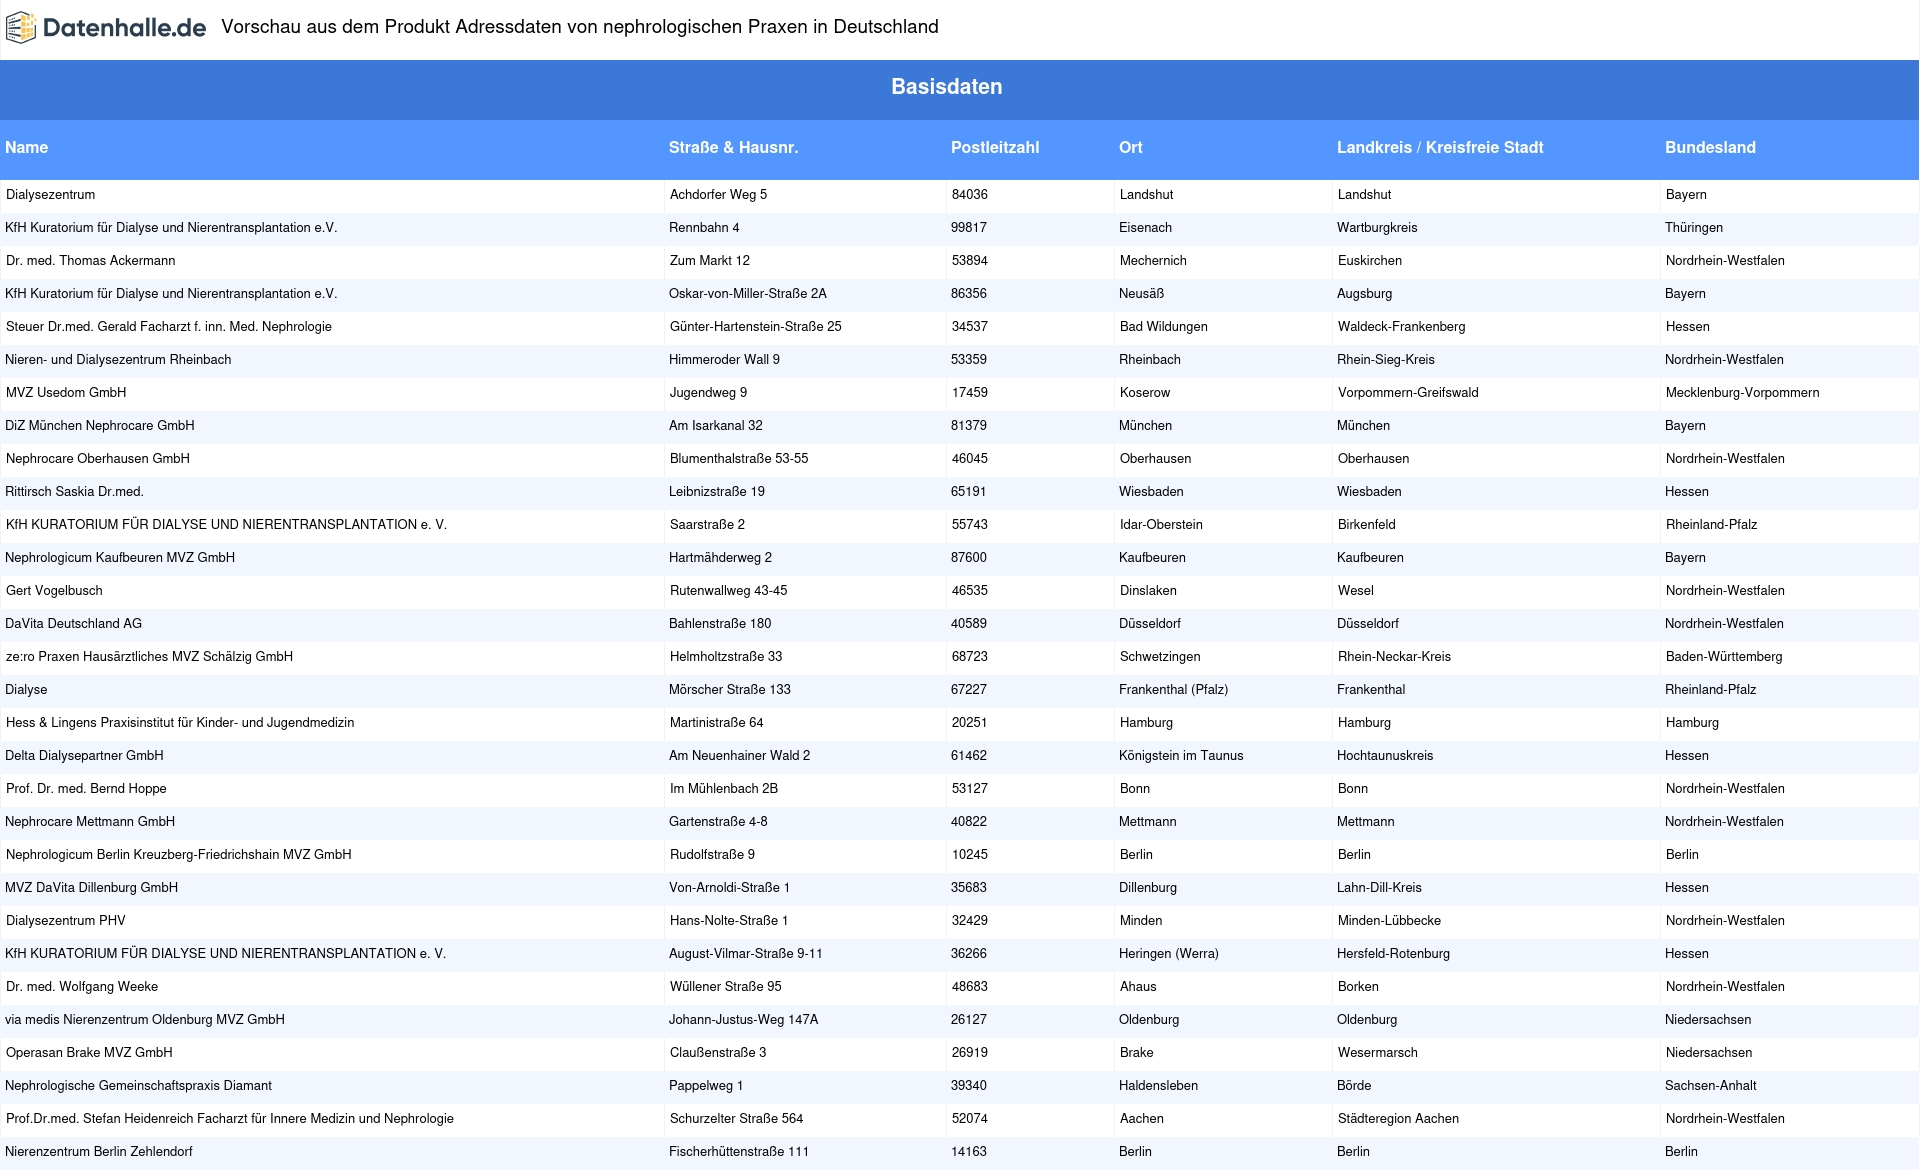This screenshot has width=1920, height=1170.
Task: Select Mecklenburg-Vorpommern state cell
Action: (x=1743, y=393)
